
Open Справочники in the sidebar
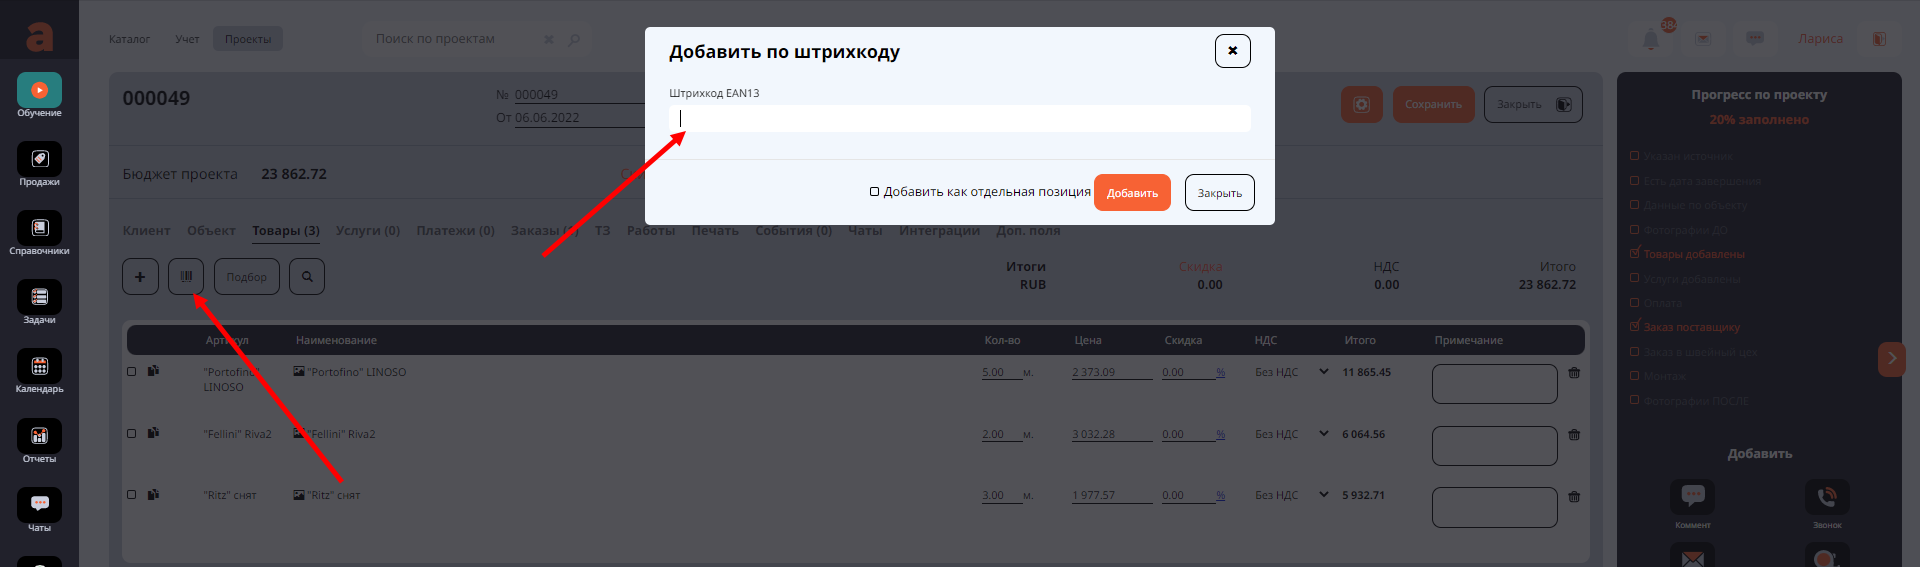tap(39, 229)
